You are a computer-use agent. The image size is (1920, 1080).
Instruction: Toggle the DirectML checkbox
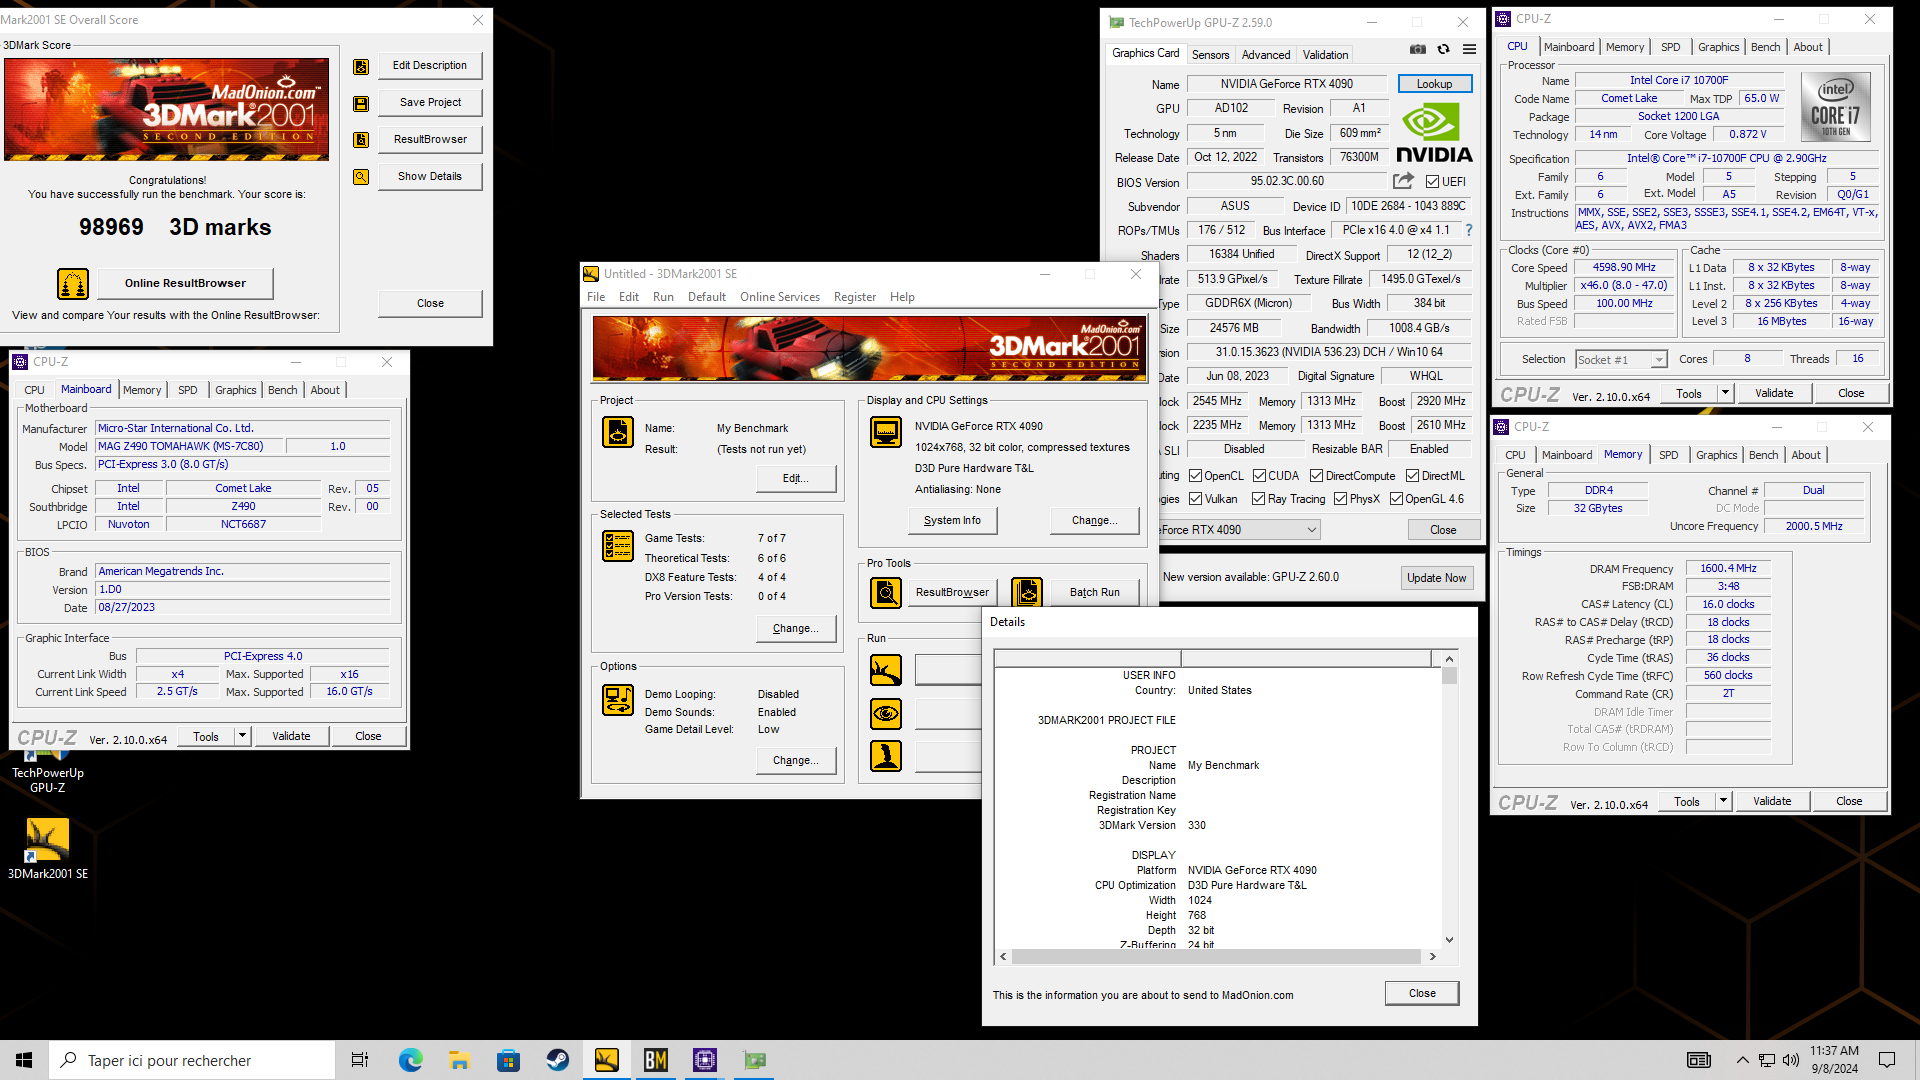(x=1413, y=476)
